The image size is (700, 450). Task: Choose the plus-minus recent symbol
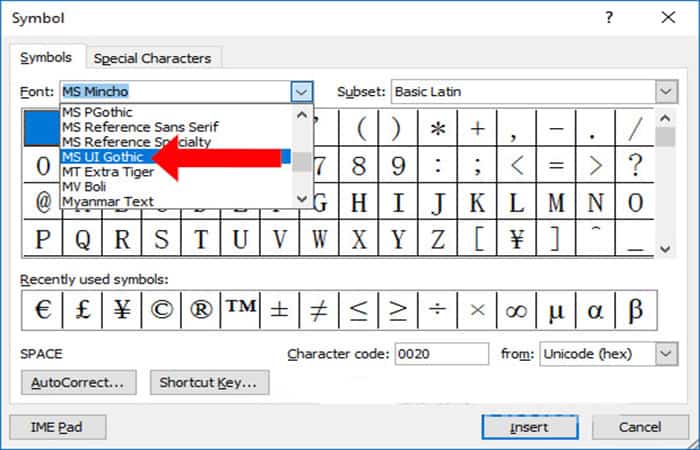[279, 310]
